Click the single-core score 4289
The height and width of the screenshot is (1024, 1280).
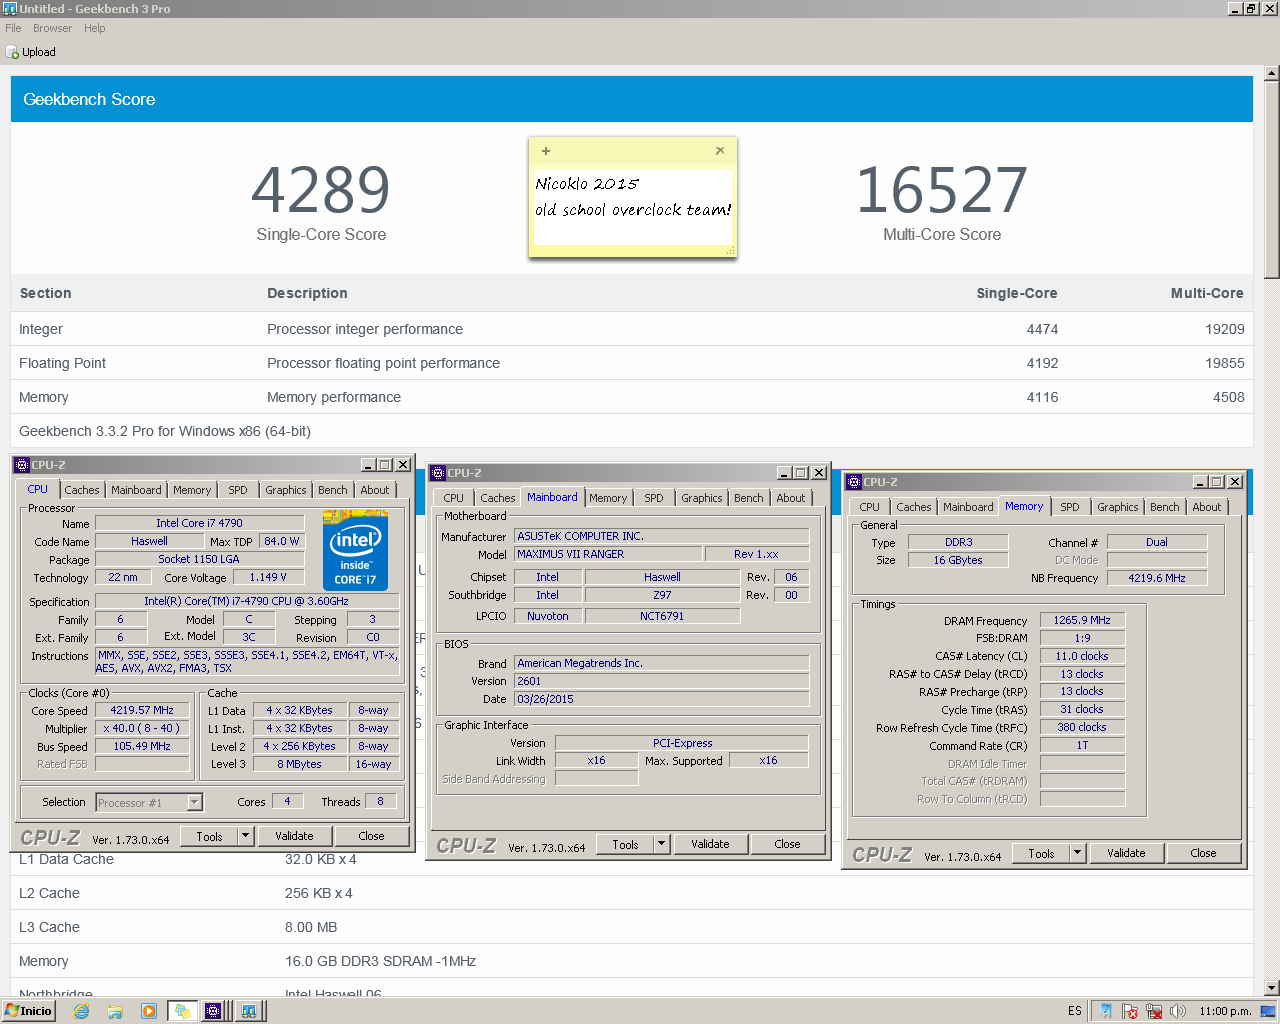coord(321,190)
